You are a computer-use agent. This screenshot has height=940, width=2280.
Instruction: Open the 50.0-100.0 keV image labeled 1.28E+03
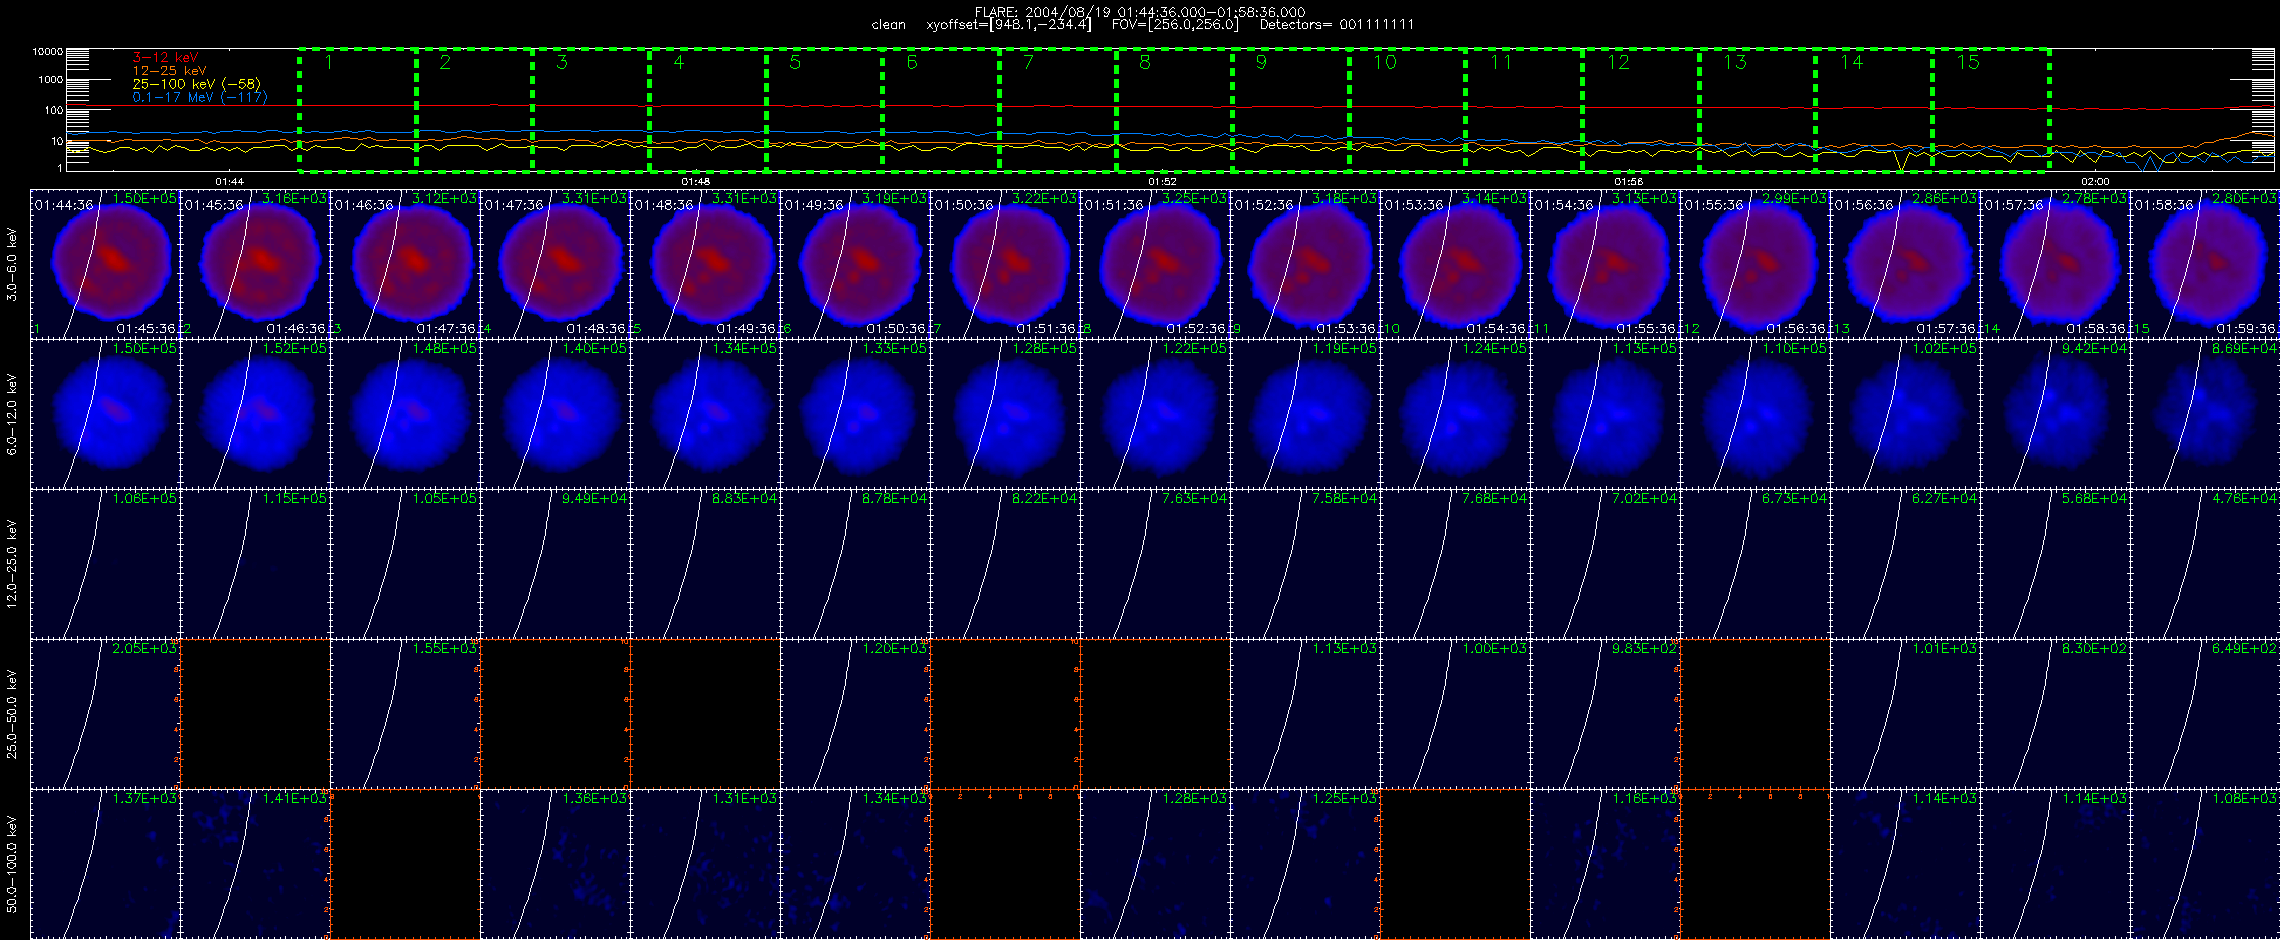[x=1155, y=864]
